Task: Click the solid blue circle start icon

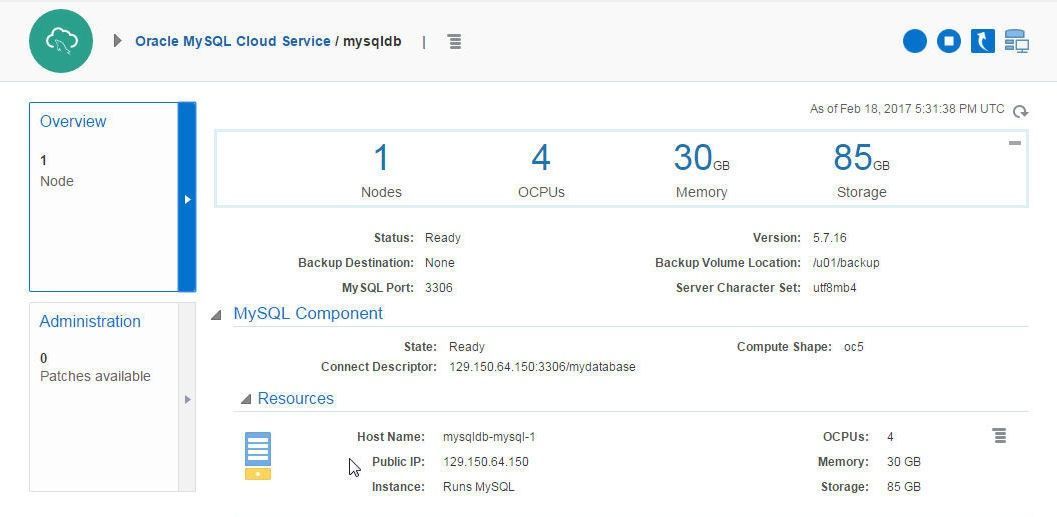Action: [915, 41]
